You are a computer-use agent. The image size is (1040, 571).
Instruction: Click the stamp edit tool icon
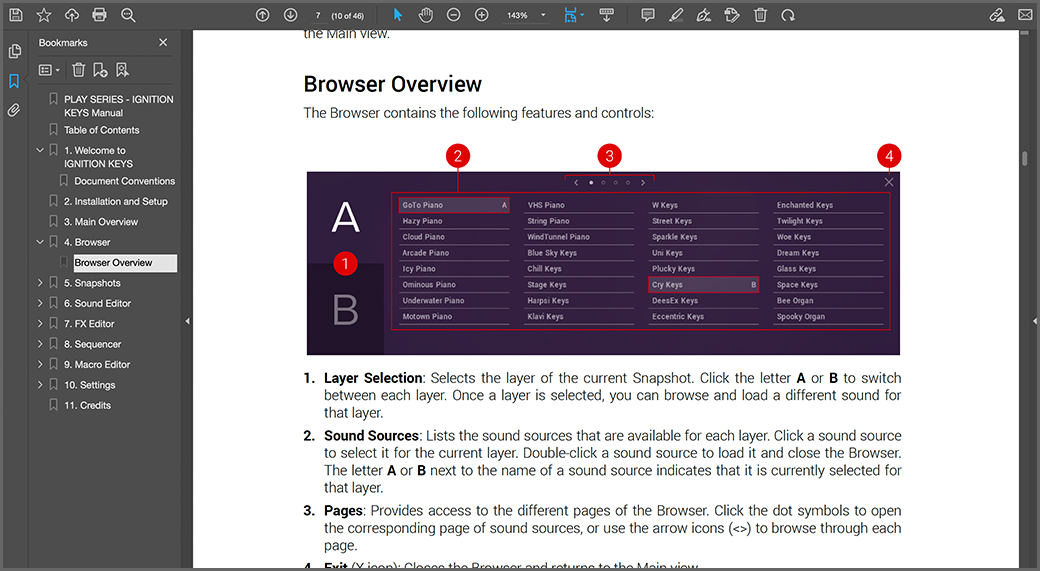point(732,15)
